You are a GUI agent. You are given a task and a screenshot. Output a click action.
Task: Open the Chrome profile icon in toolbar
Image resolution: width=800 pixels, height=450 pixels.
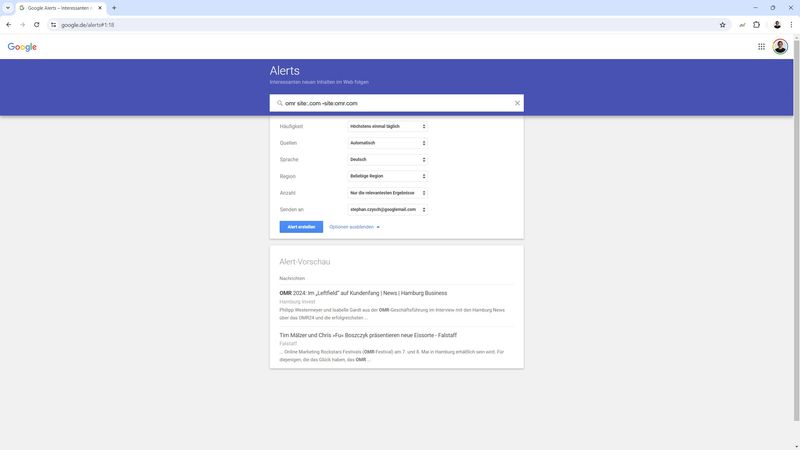pos(777,24)
